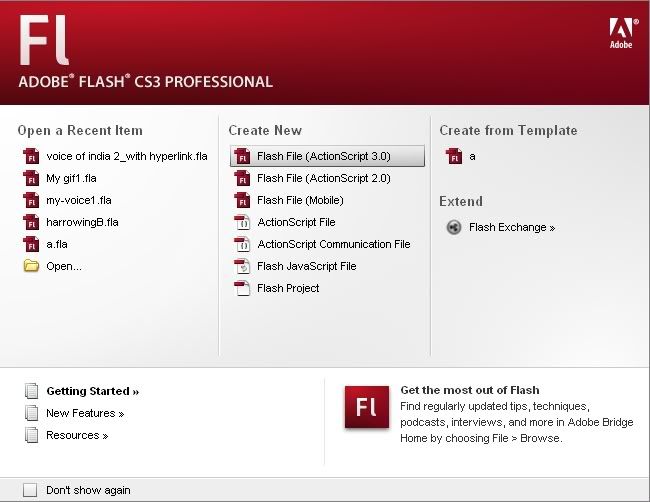
Task: Click the 'Get the most out of Flash' heading
Action: (470, 390)
